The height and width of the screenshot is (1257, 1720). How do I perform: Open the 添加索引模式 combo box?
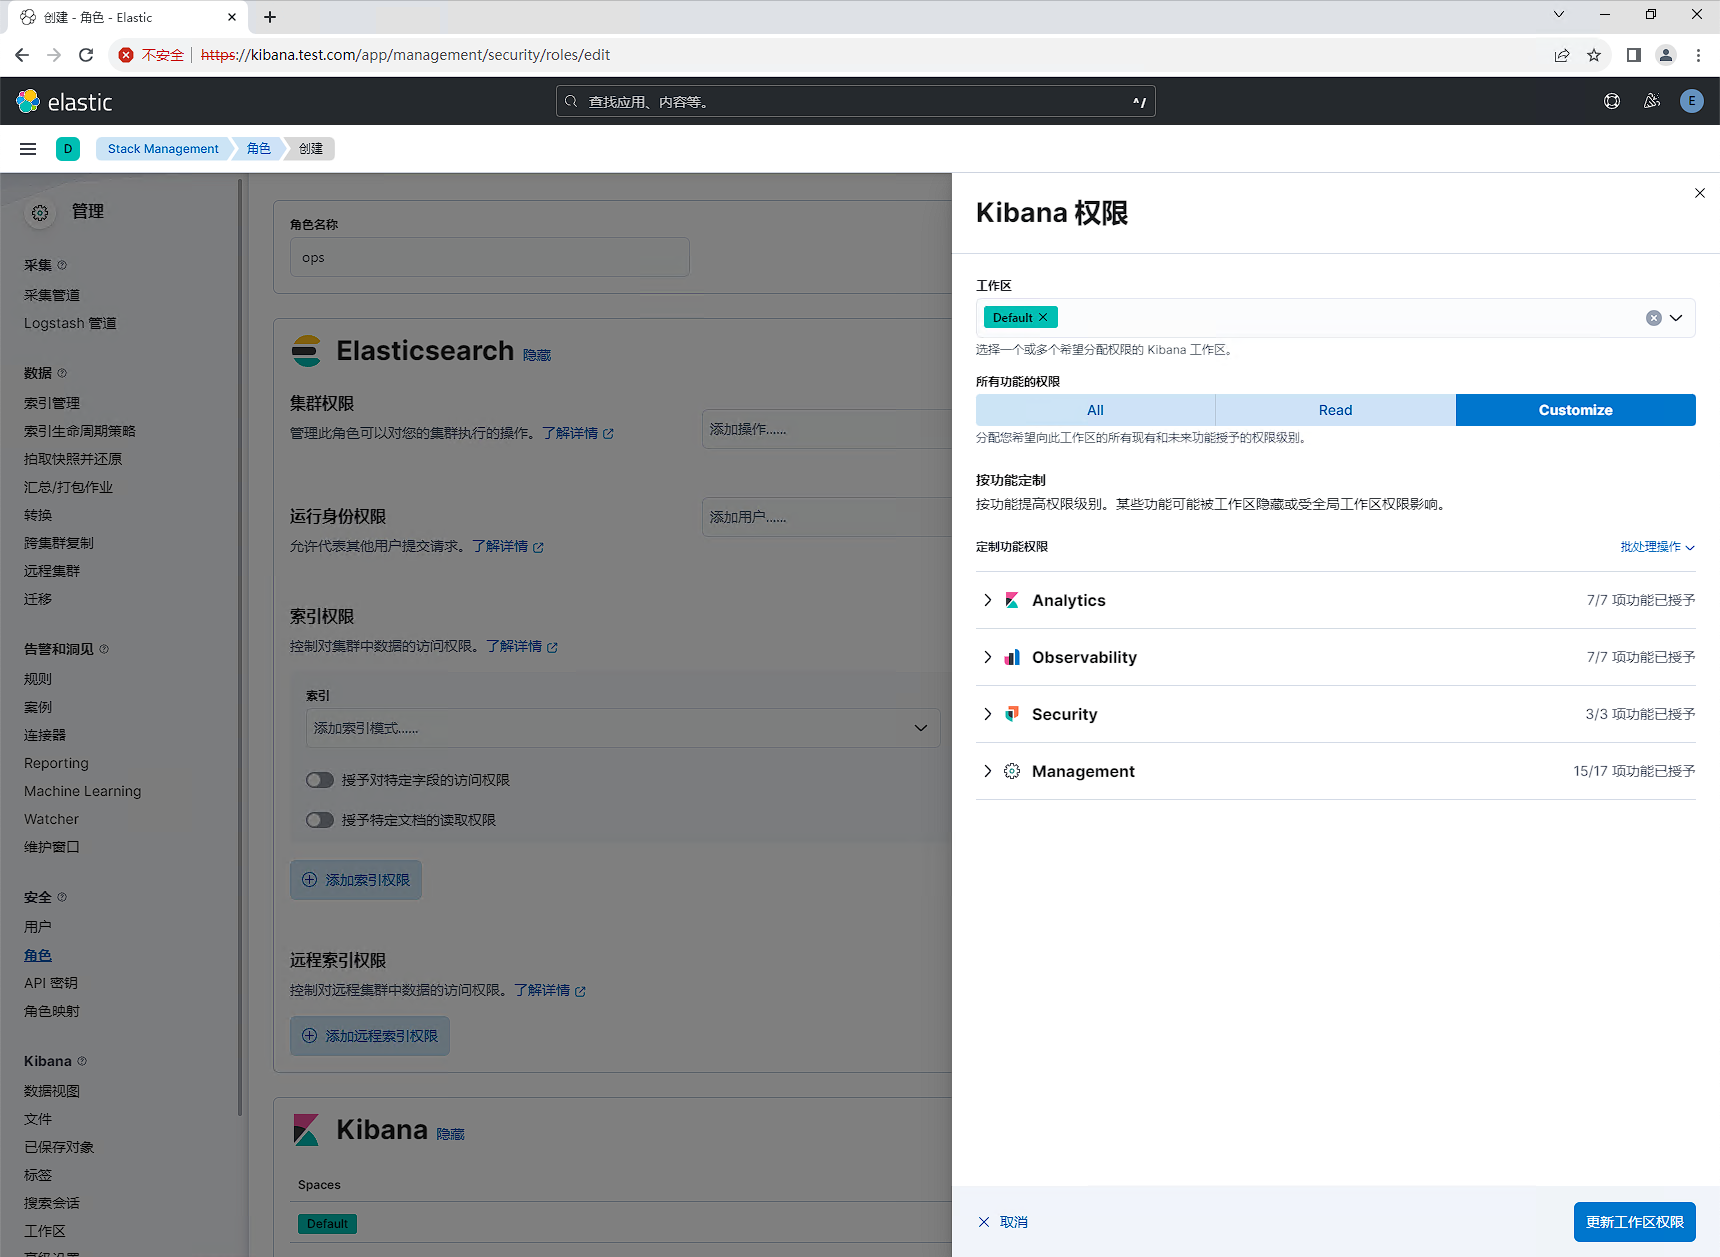point(623,728)
